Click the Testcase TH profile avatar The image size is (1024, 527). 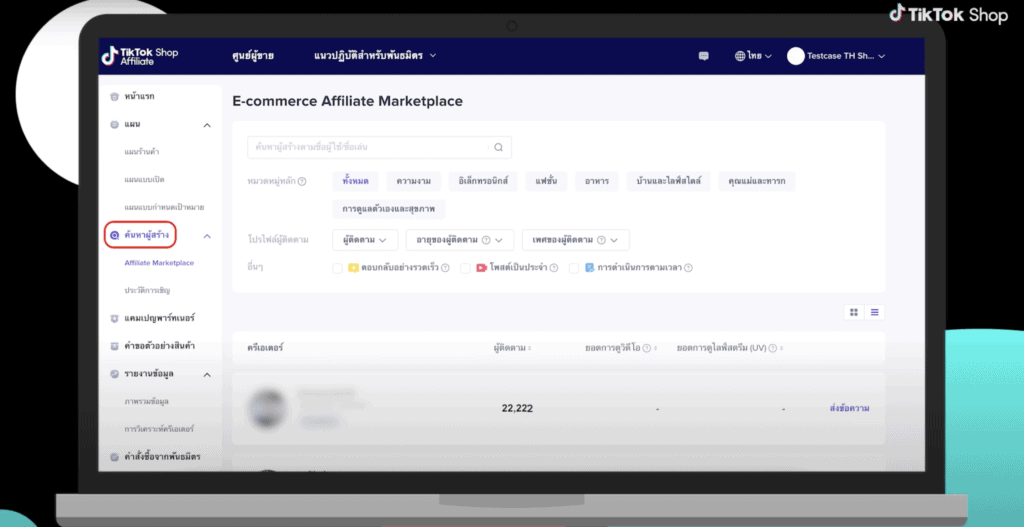point(795,56)
